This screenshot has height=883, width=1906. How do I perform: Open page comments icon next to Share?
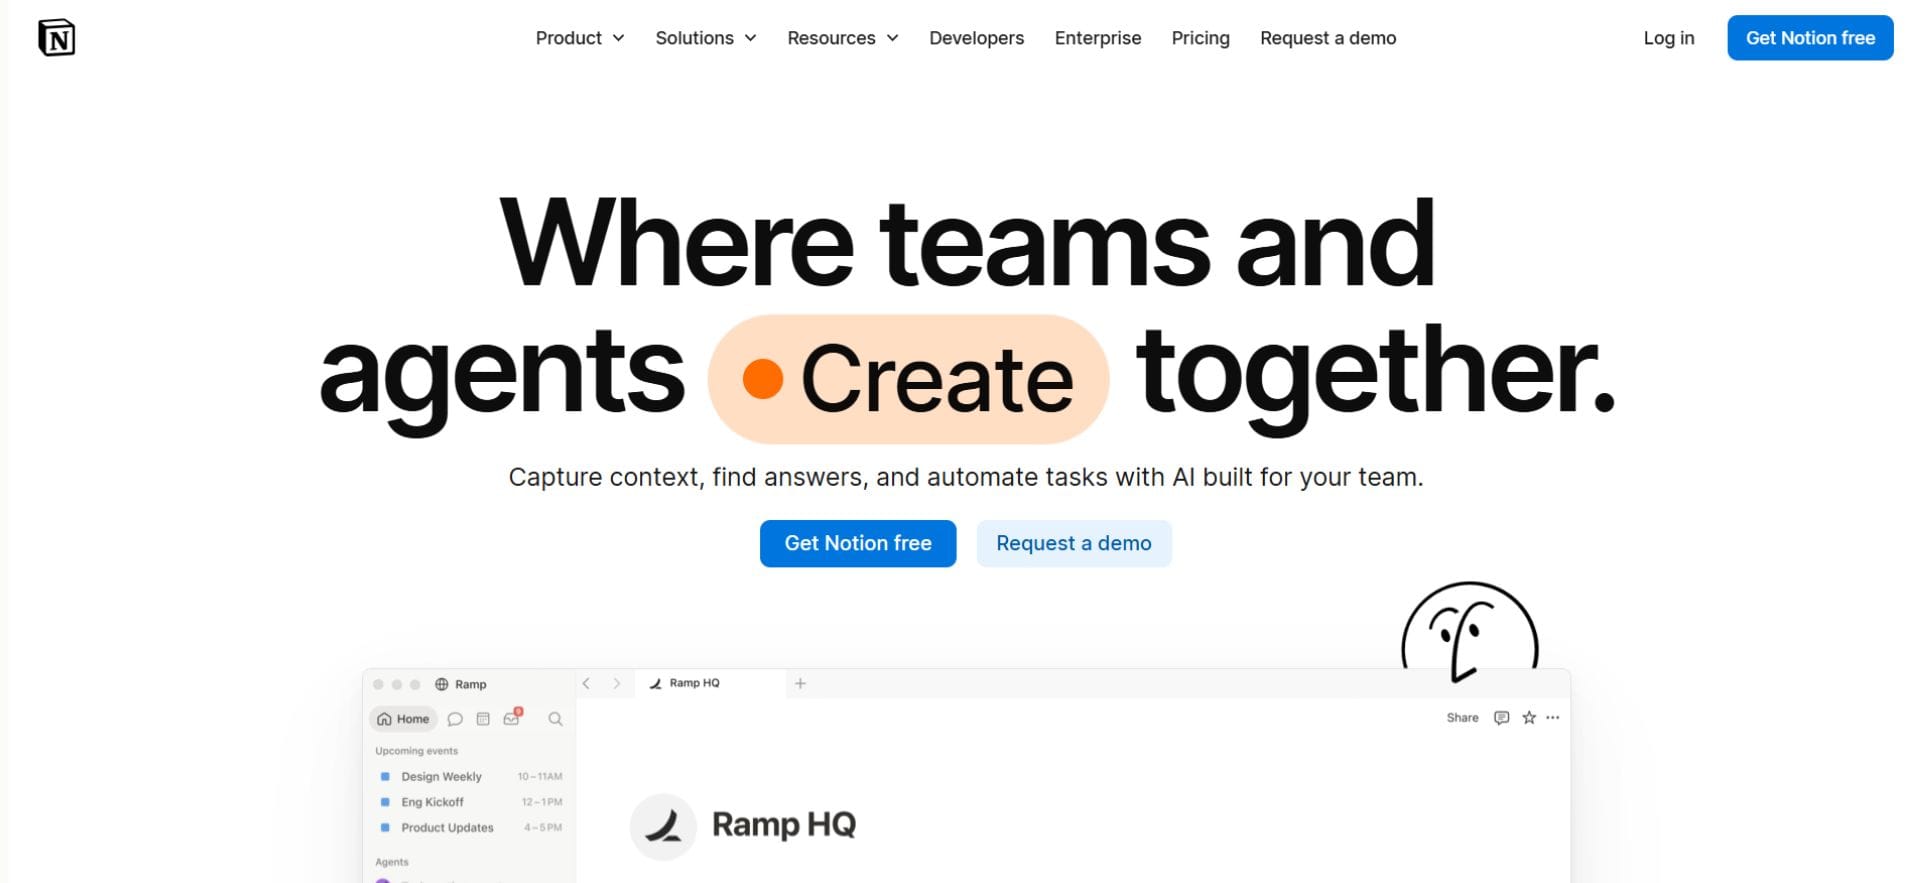(x=1501, y=718)
